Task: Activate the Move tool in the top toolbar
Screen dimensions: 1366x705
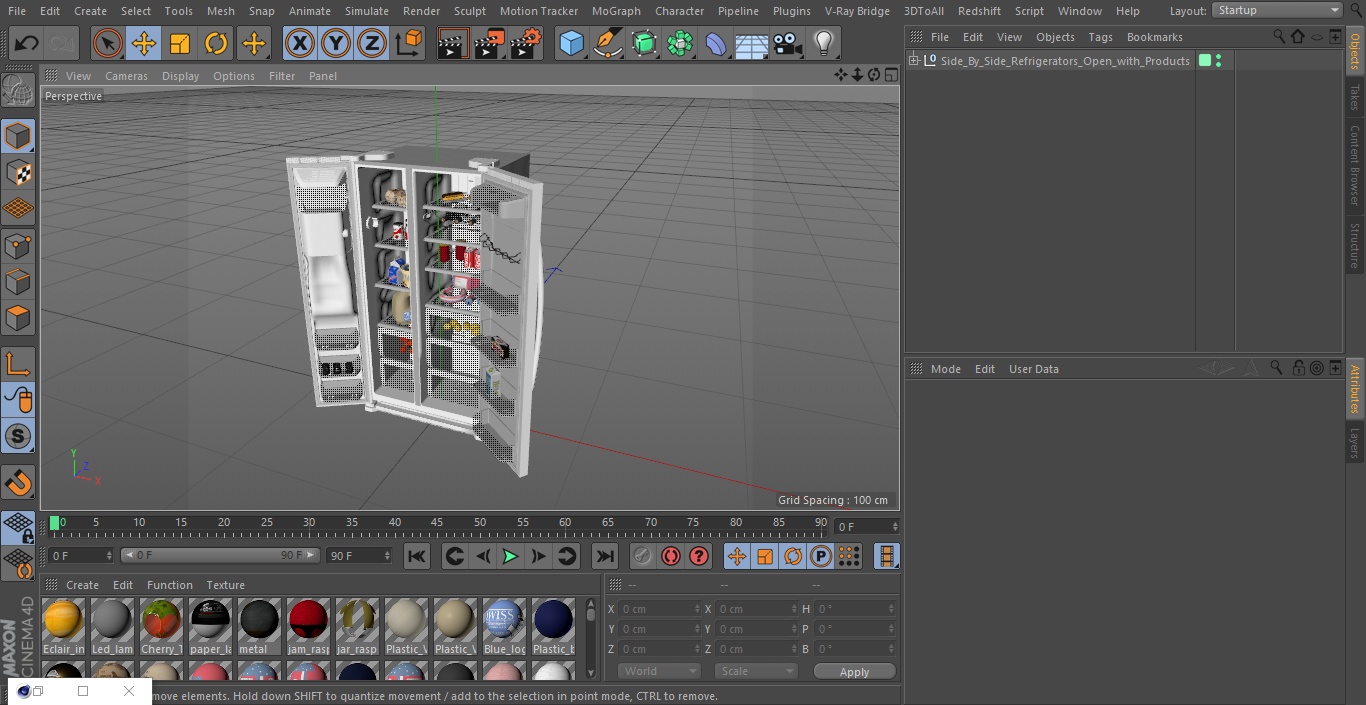Action: click(x=144, y=43)
